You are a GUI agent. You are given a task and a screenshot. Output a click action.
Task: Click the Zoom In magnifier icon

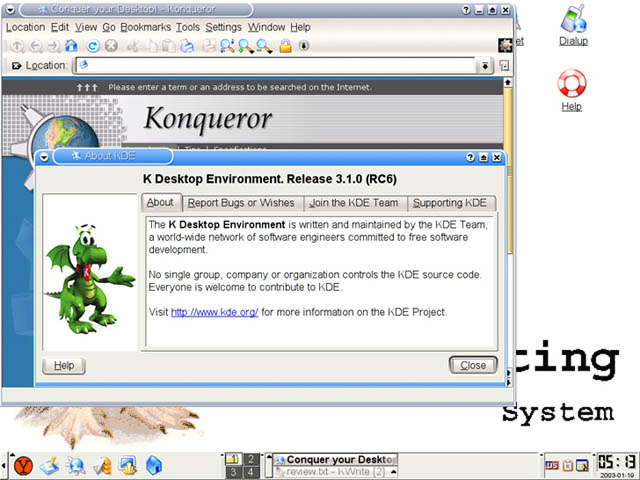coord(246,46)
